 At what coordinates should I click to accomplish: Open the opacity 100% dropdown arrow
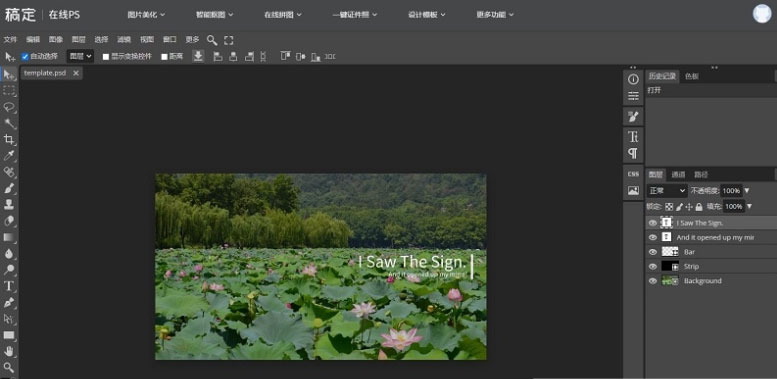(x=747, y=191)
